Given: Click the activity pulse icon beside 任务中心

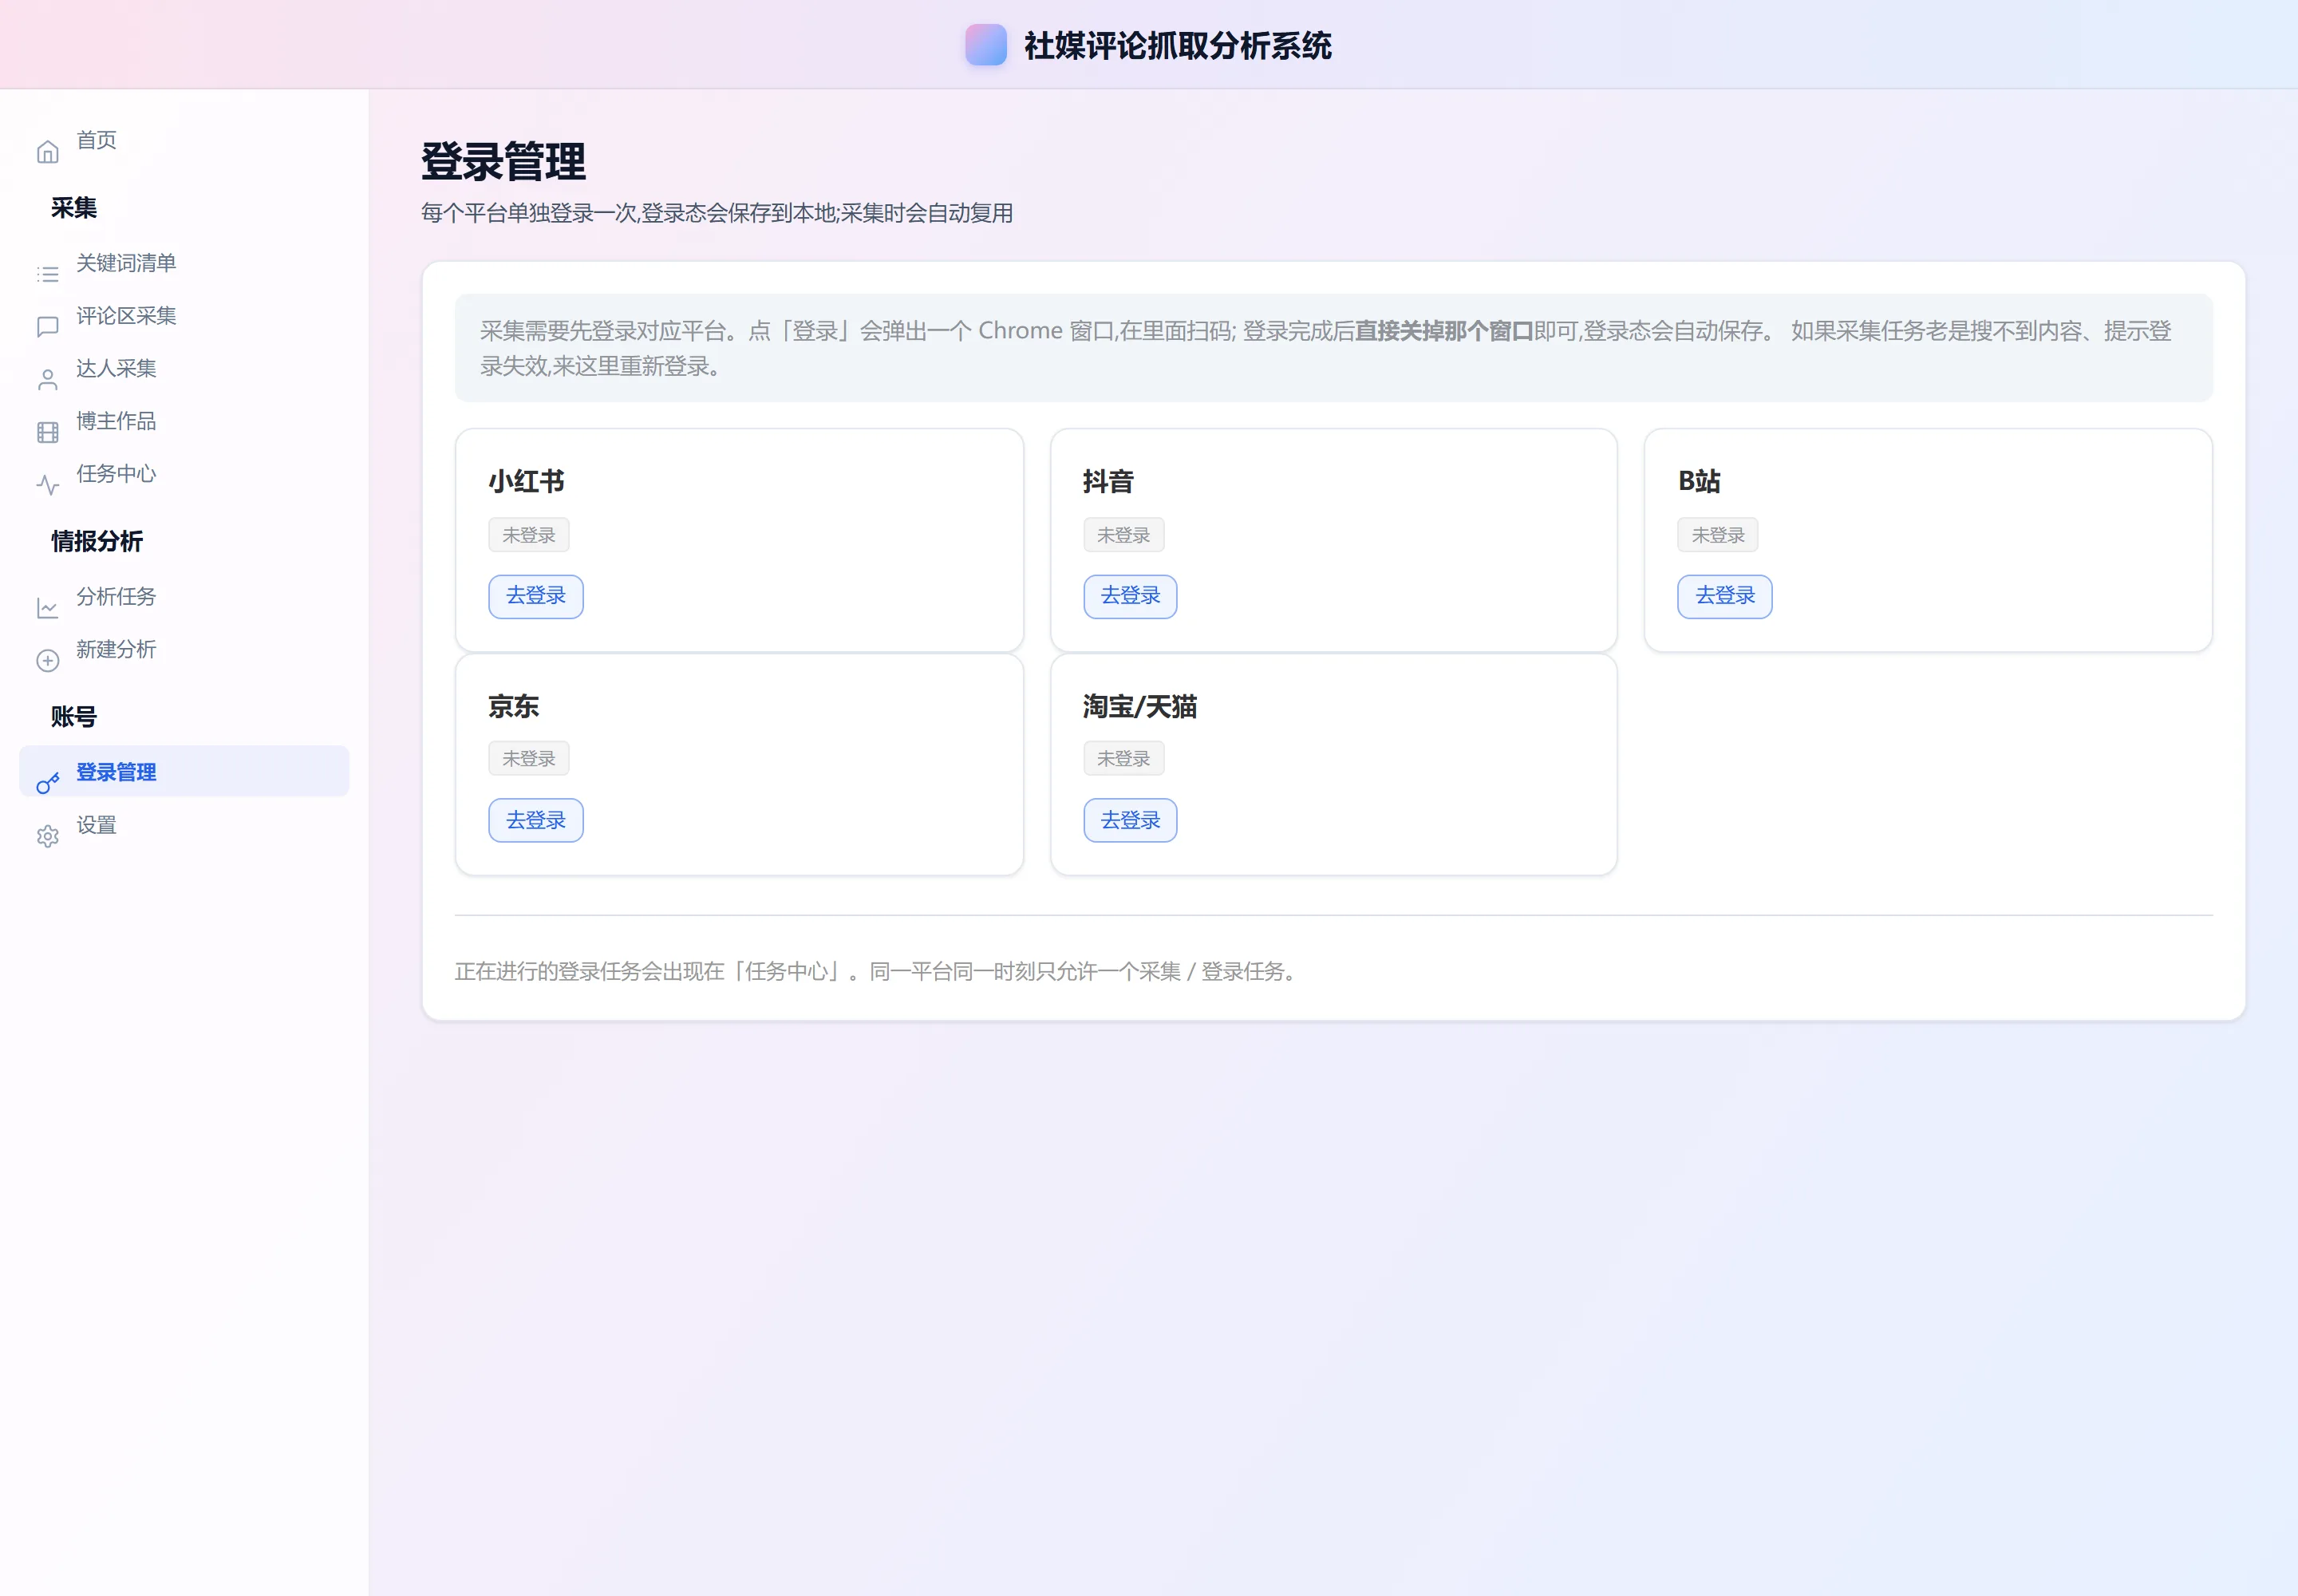Looking at the screenshot, I should coord(47,485).
